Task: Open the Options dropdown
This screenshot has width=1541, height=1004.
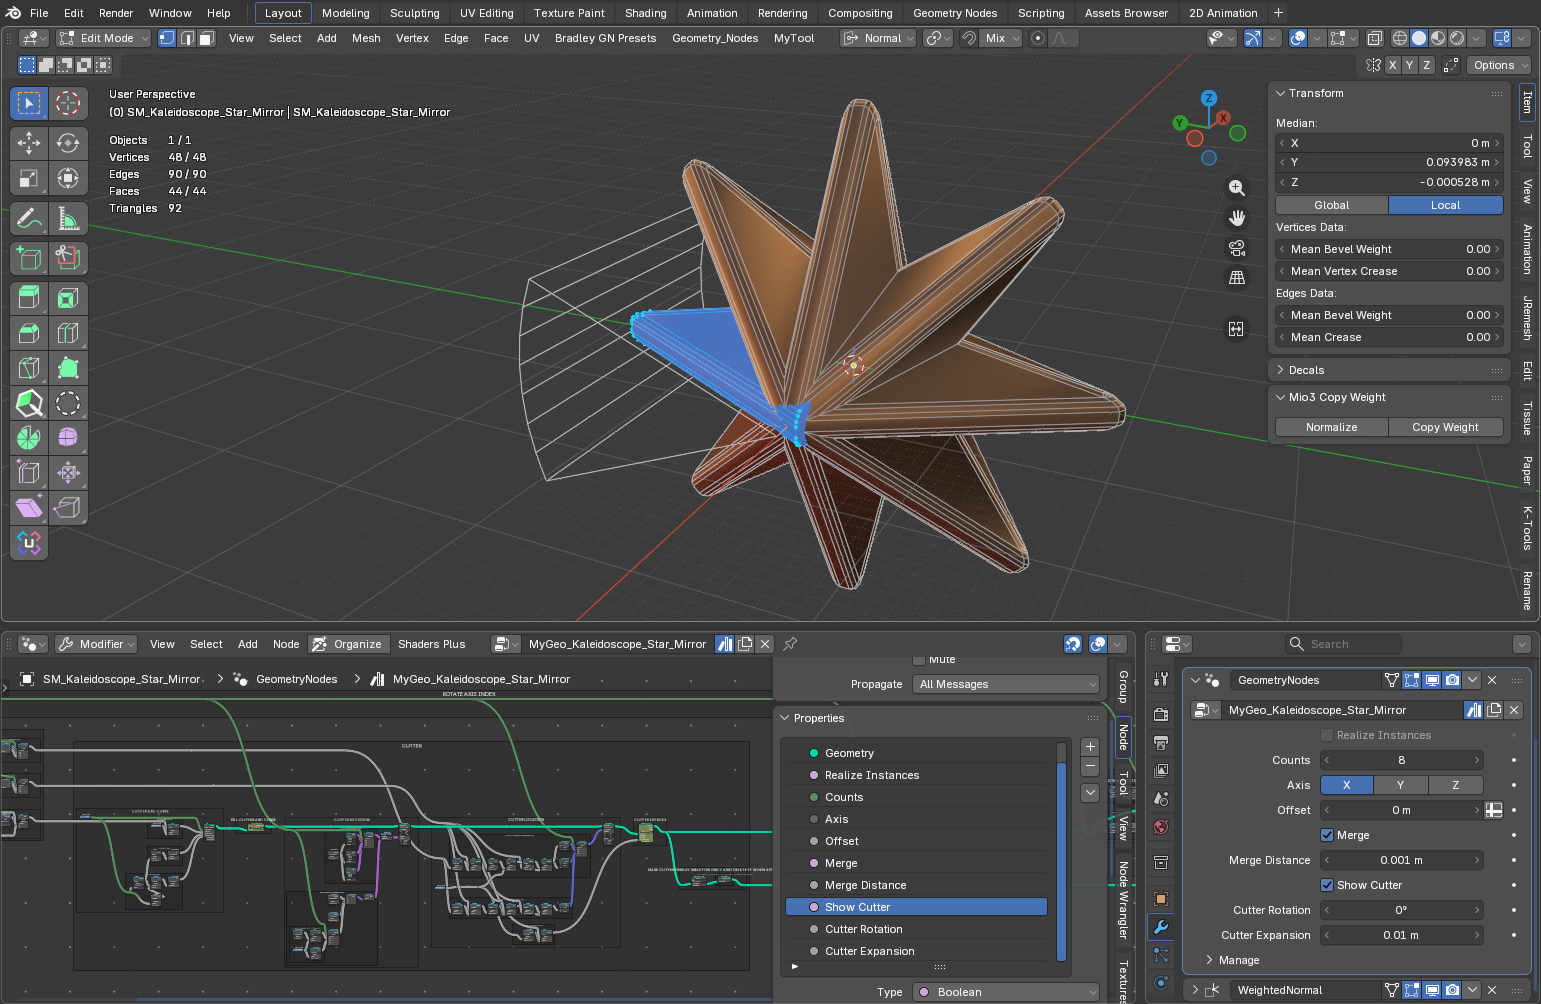Action: [x=1500, y=65]
